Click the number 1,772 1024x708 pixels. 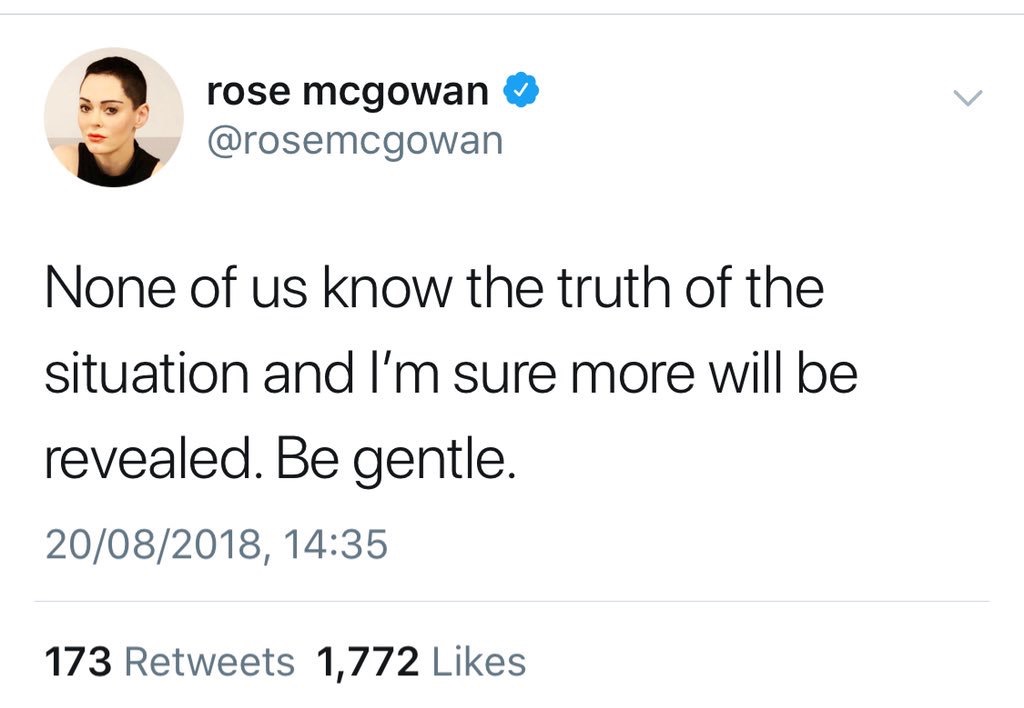tap(368, 662)
